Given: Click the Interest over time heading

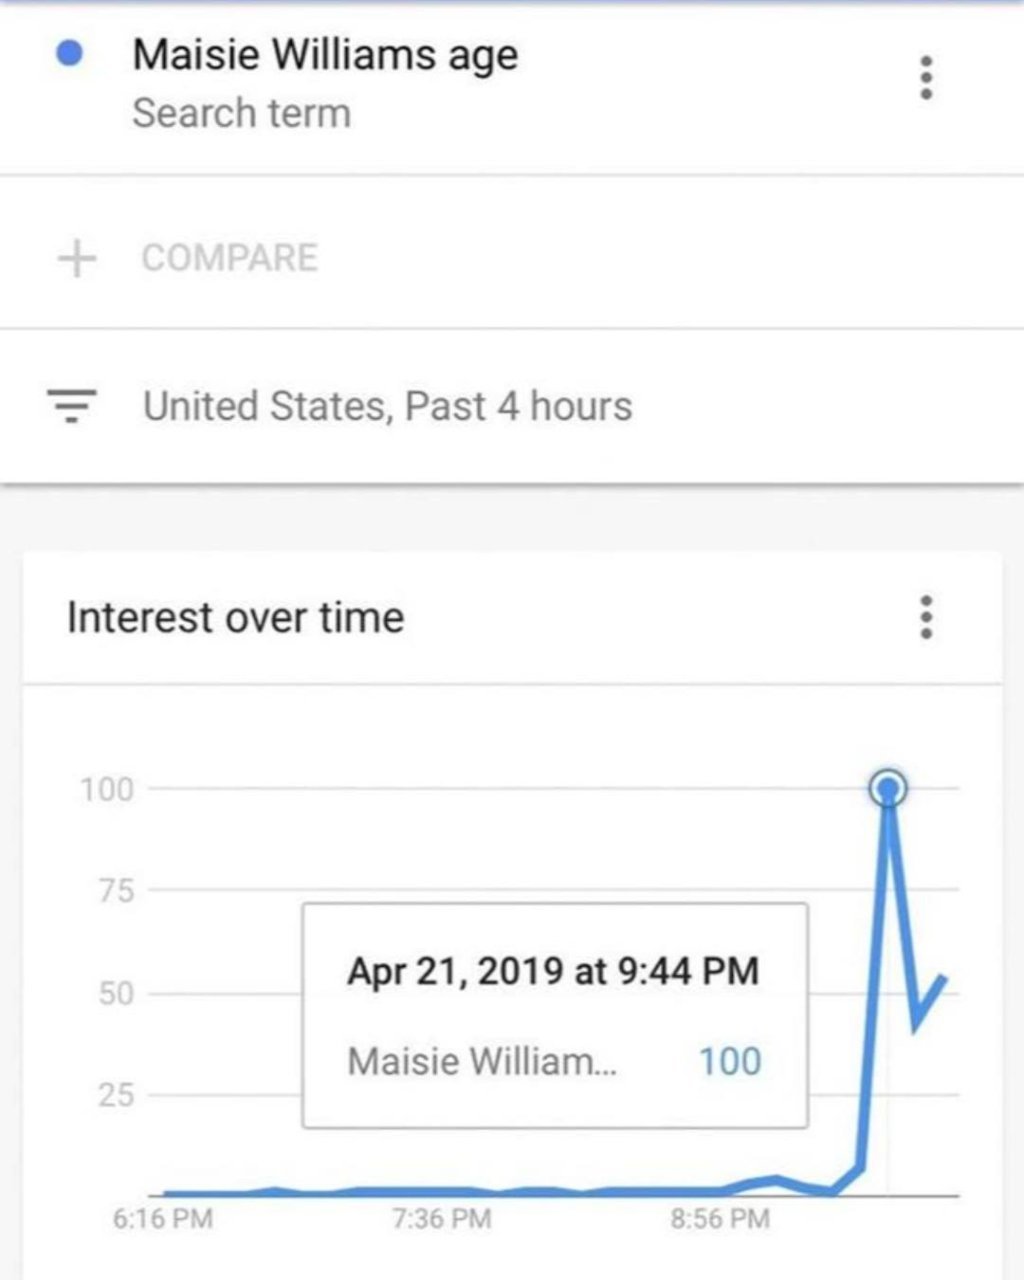Looking at the screenshot, I should (x=235, y=617).
